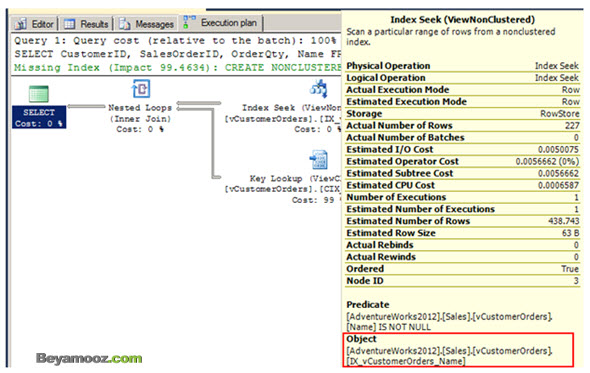Select the Key Lookup operator icon
This screenshot has width=590, height=373.
point(319,160)
